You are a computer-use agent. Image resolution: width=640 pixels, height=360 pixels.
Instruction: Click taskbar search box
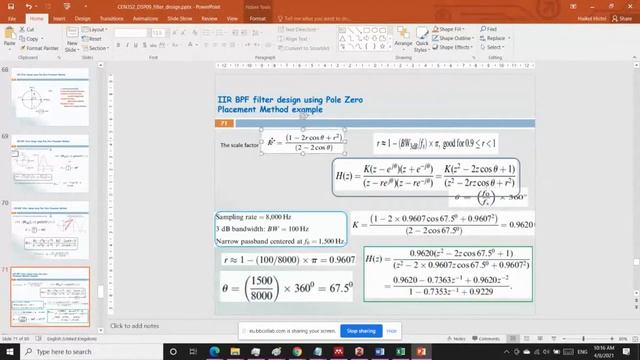point(91,351)
